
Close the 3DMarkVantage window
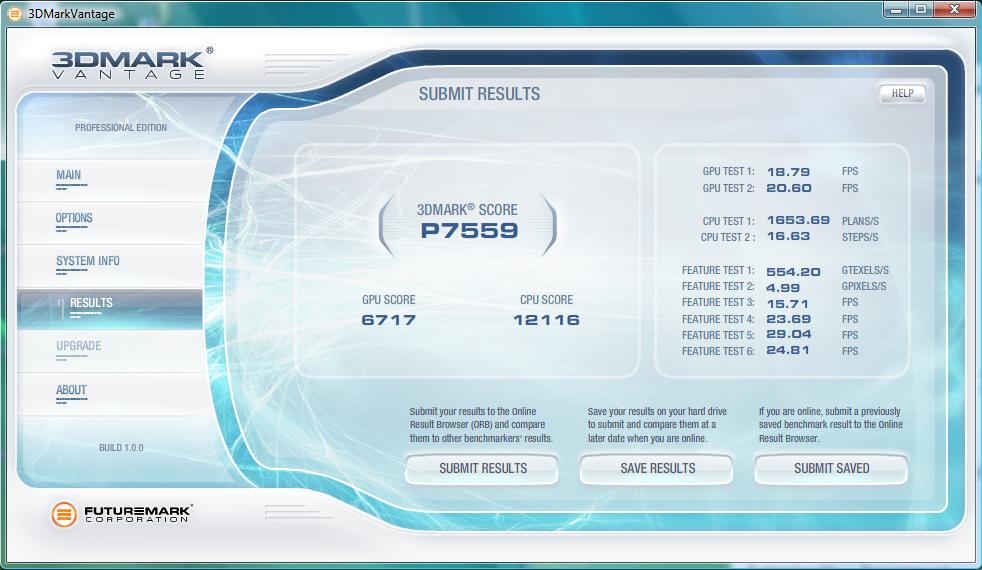[954, 9]
